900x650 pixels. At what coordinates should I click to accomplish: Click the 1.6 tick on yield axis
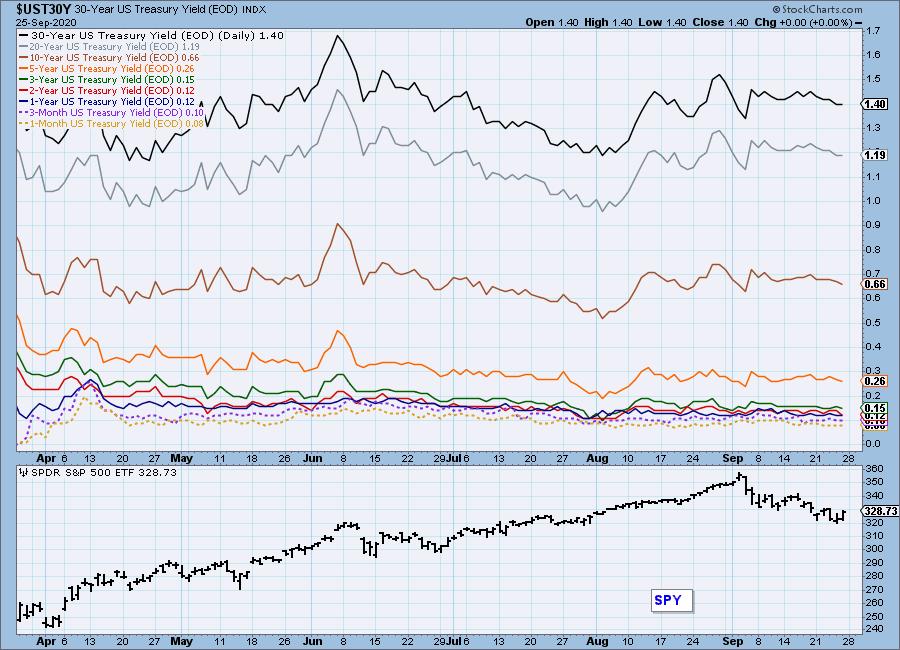pos(872,55)
